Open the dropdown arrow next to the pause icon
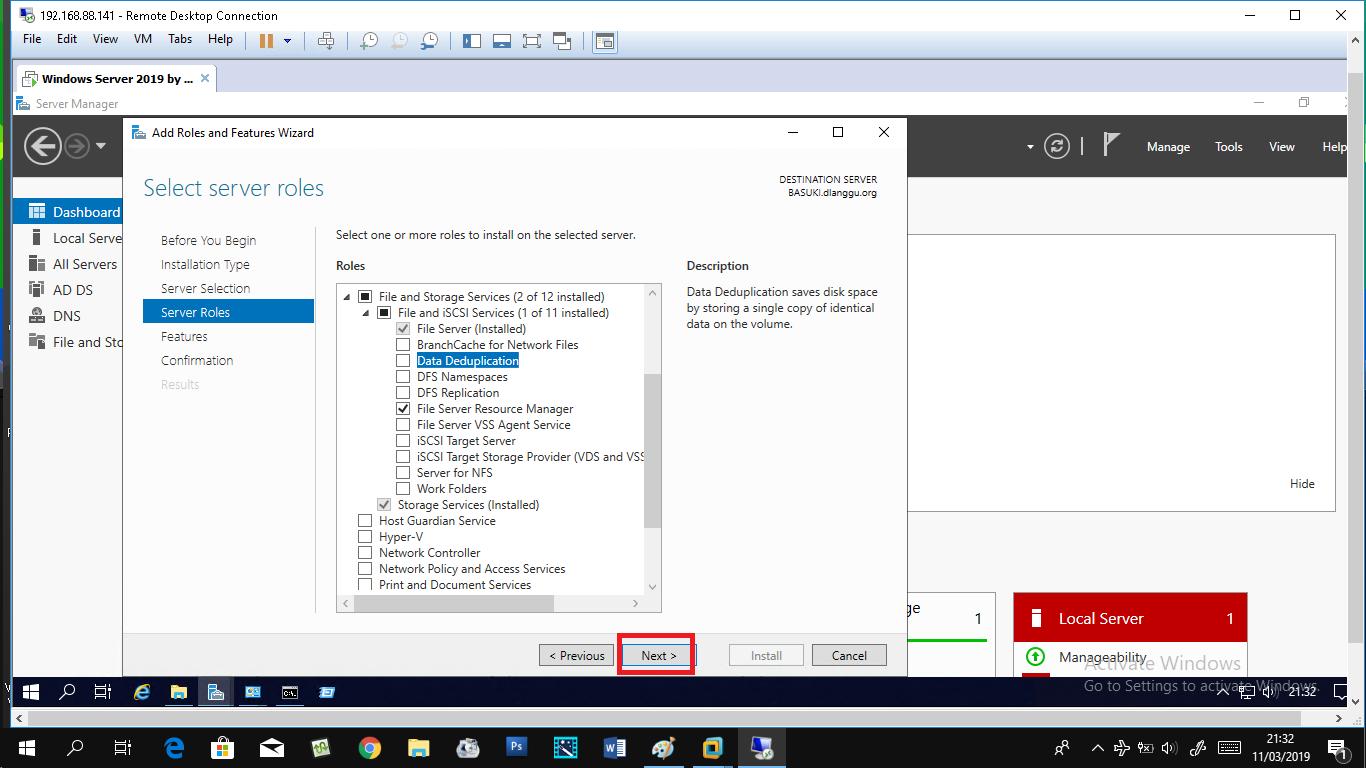 click(287, 41)
